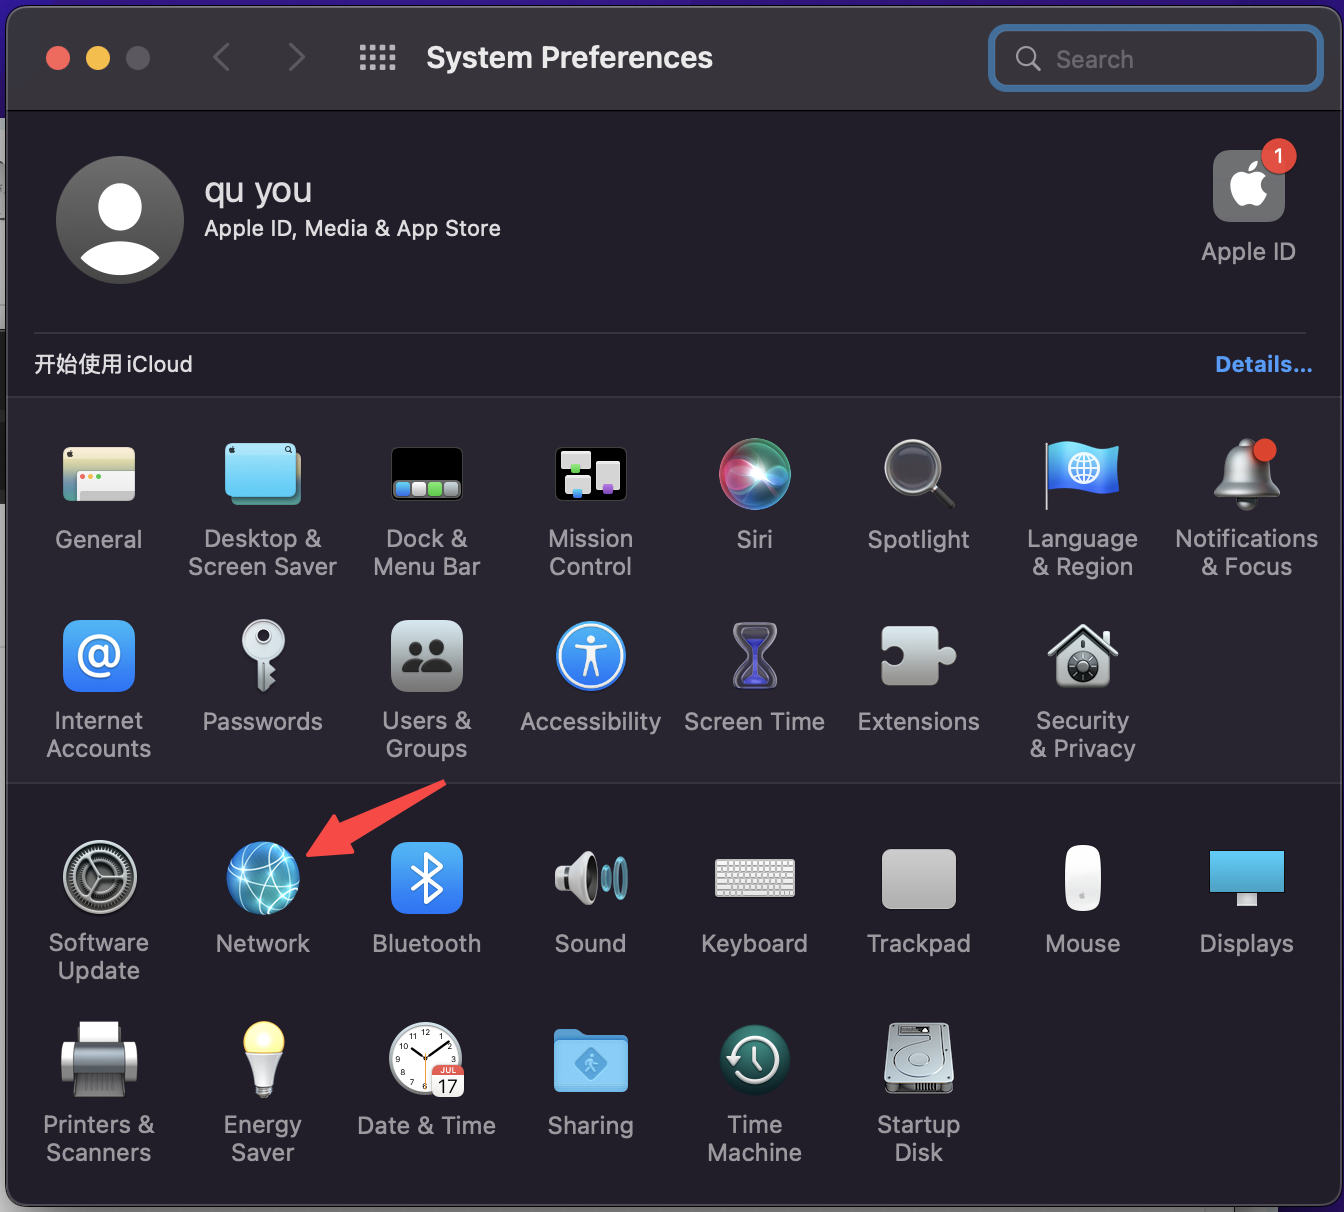Minimize the System Preferences window
This screenshot has height=1212, width=1344.
pos(98,58)
